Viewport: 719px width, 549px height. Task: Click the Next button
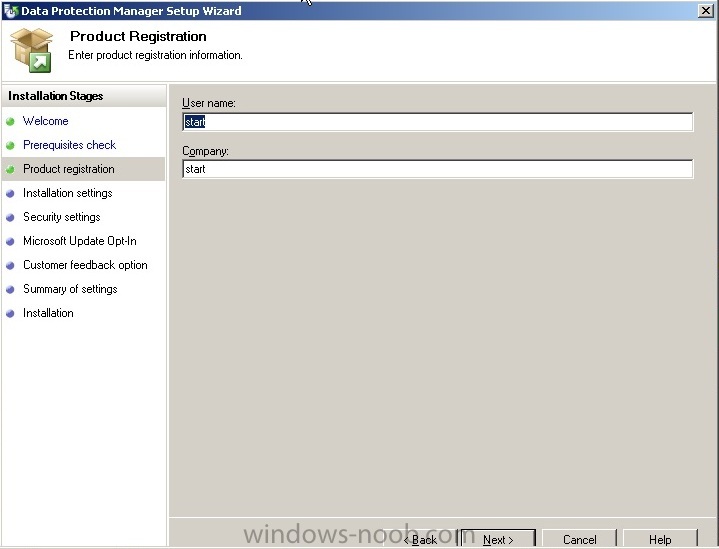498,539
